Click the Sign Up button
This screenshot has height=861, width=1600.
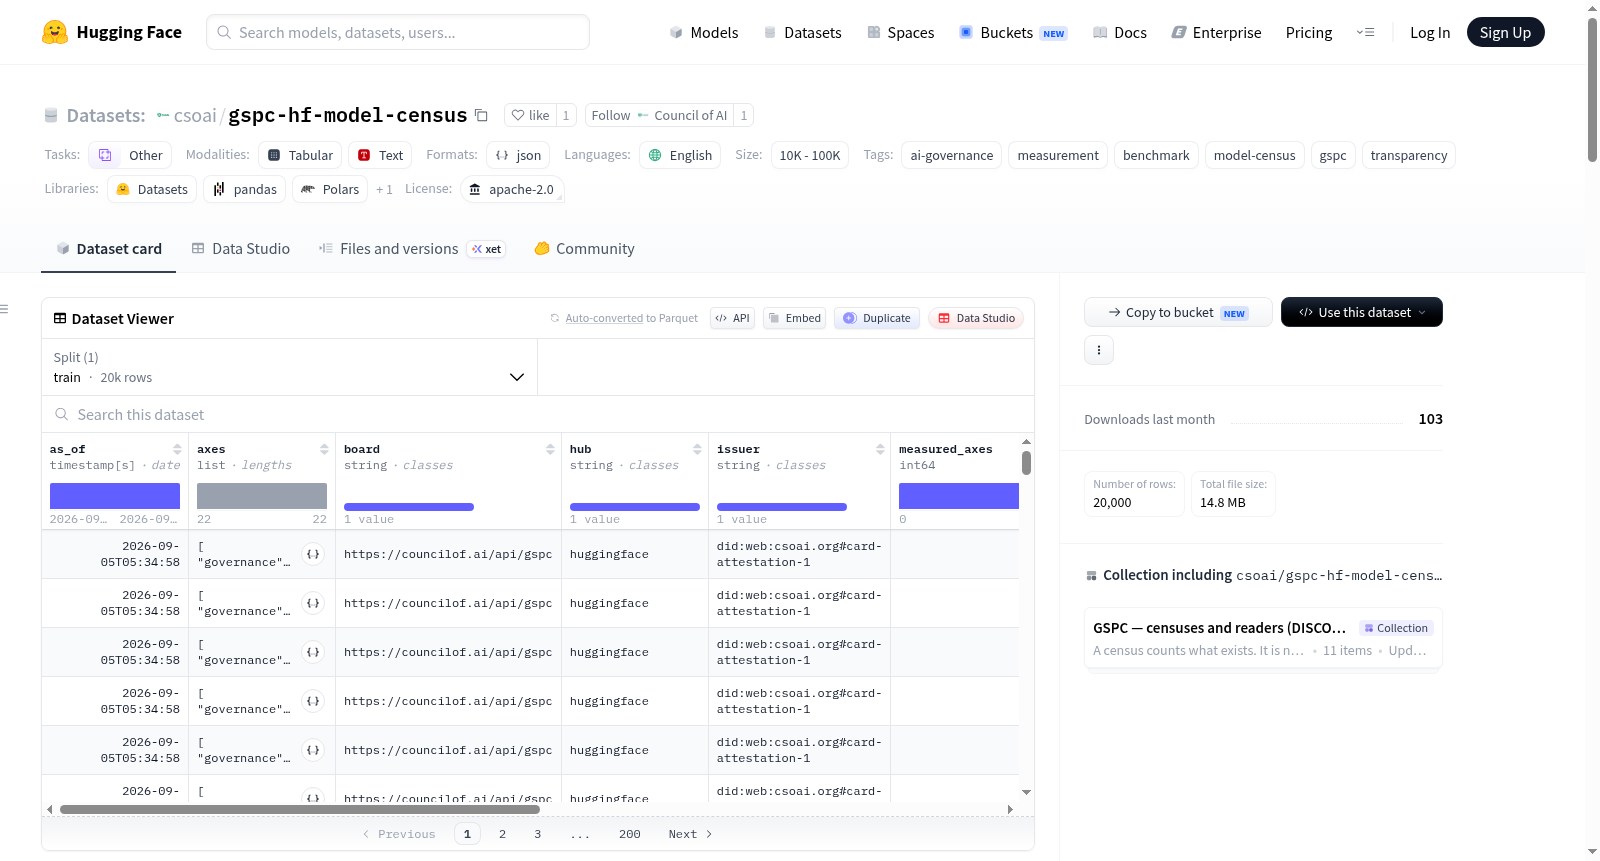(1506, 32)
